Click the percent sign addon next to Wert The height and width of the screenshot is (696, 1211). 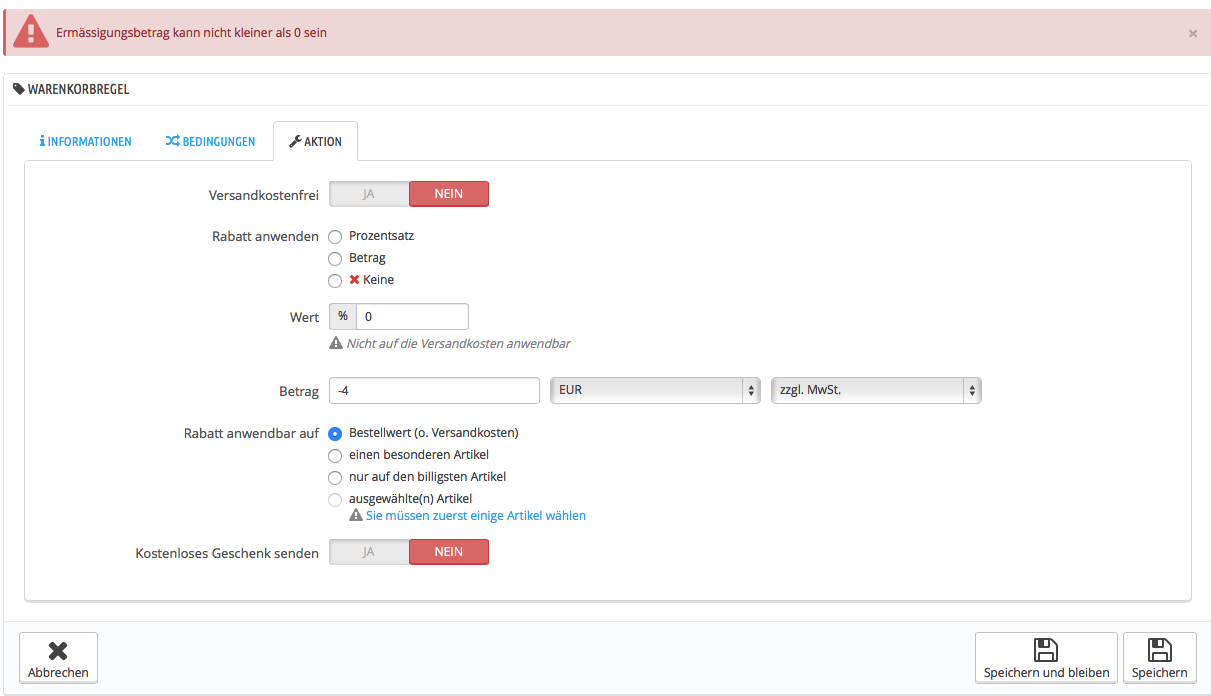343,316
